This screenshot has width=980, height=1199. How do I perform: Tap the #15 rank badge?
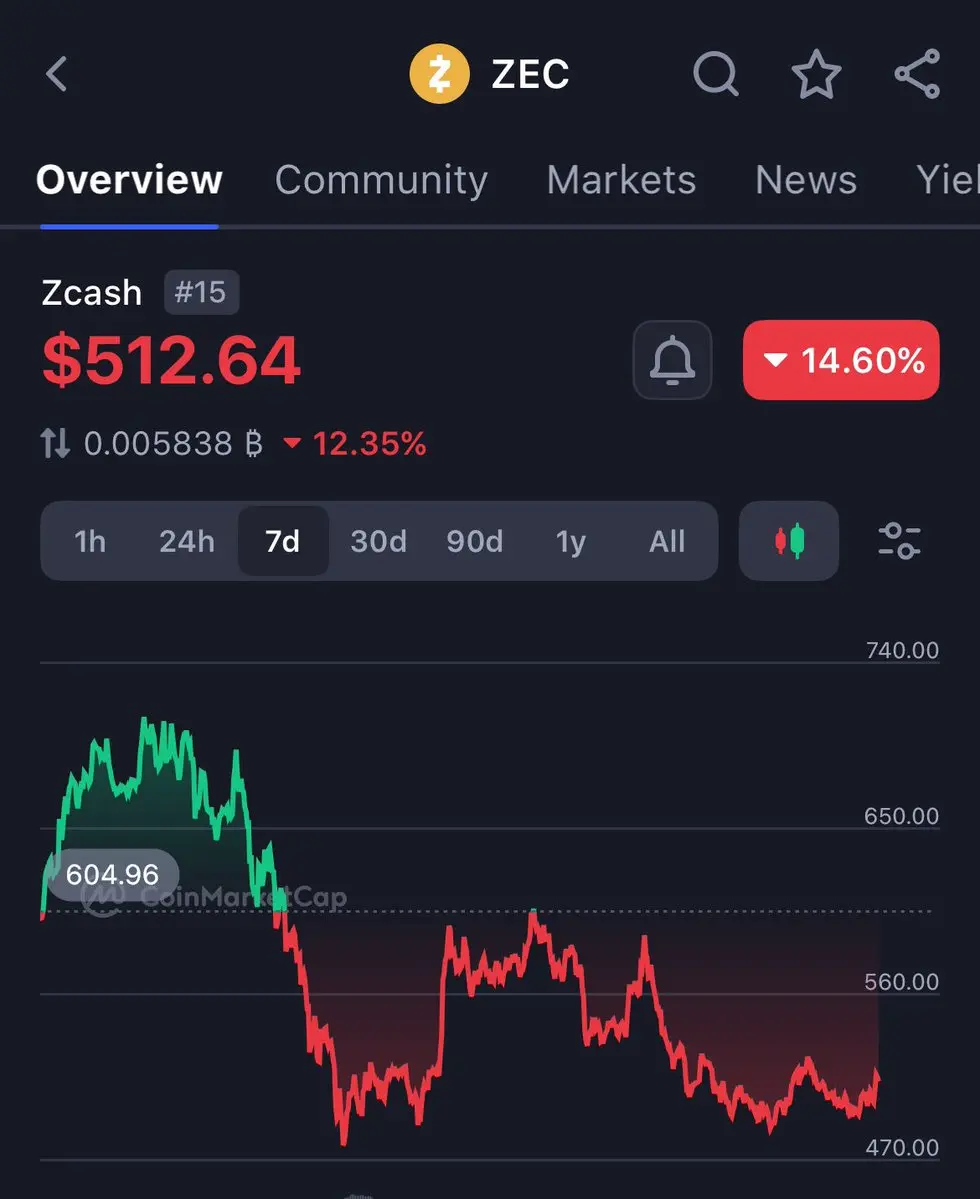pyautogui.click(x=201, y=292)
